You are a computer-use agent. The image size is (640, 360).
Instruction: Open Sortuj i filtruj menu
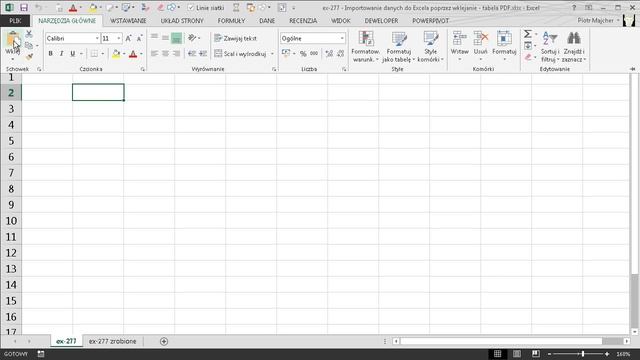click(x=550, y=47)
